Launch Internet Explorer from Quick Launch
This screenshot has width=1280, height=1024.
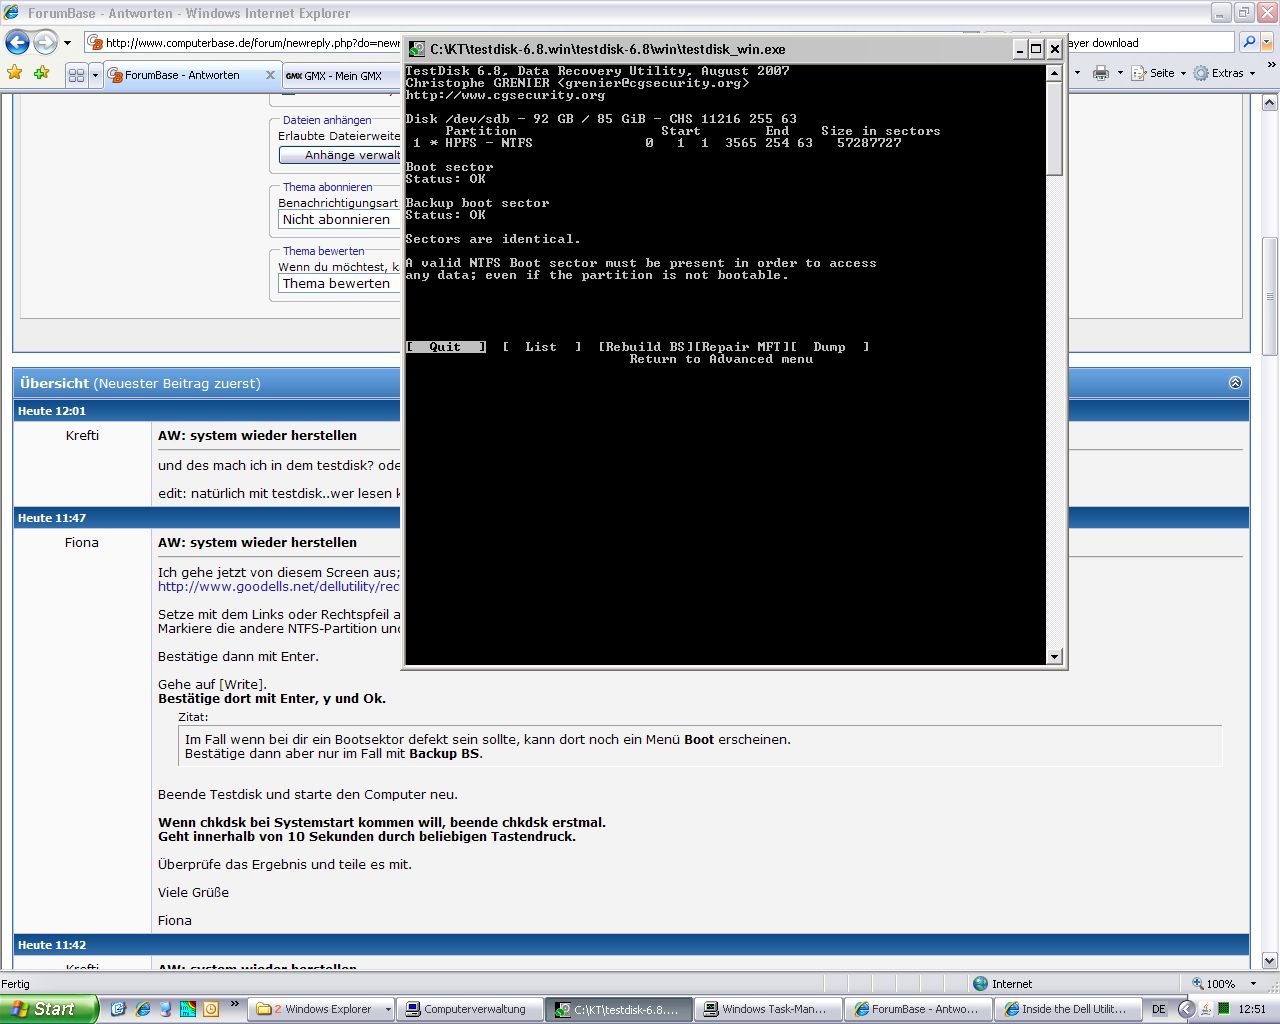click(x=143, y=1009)
